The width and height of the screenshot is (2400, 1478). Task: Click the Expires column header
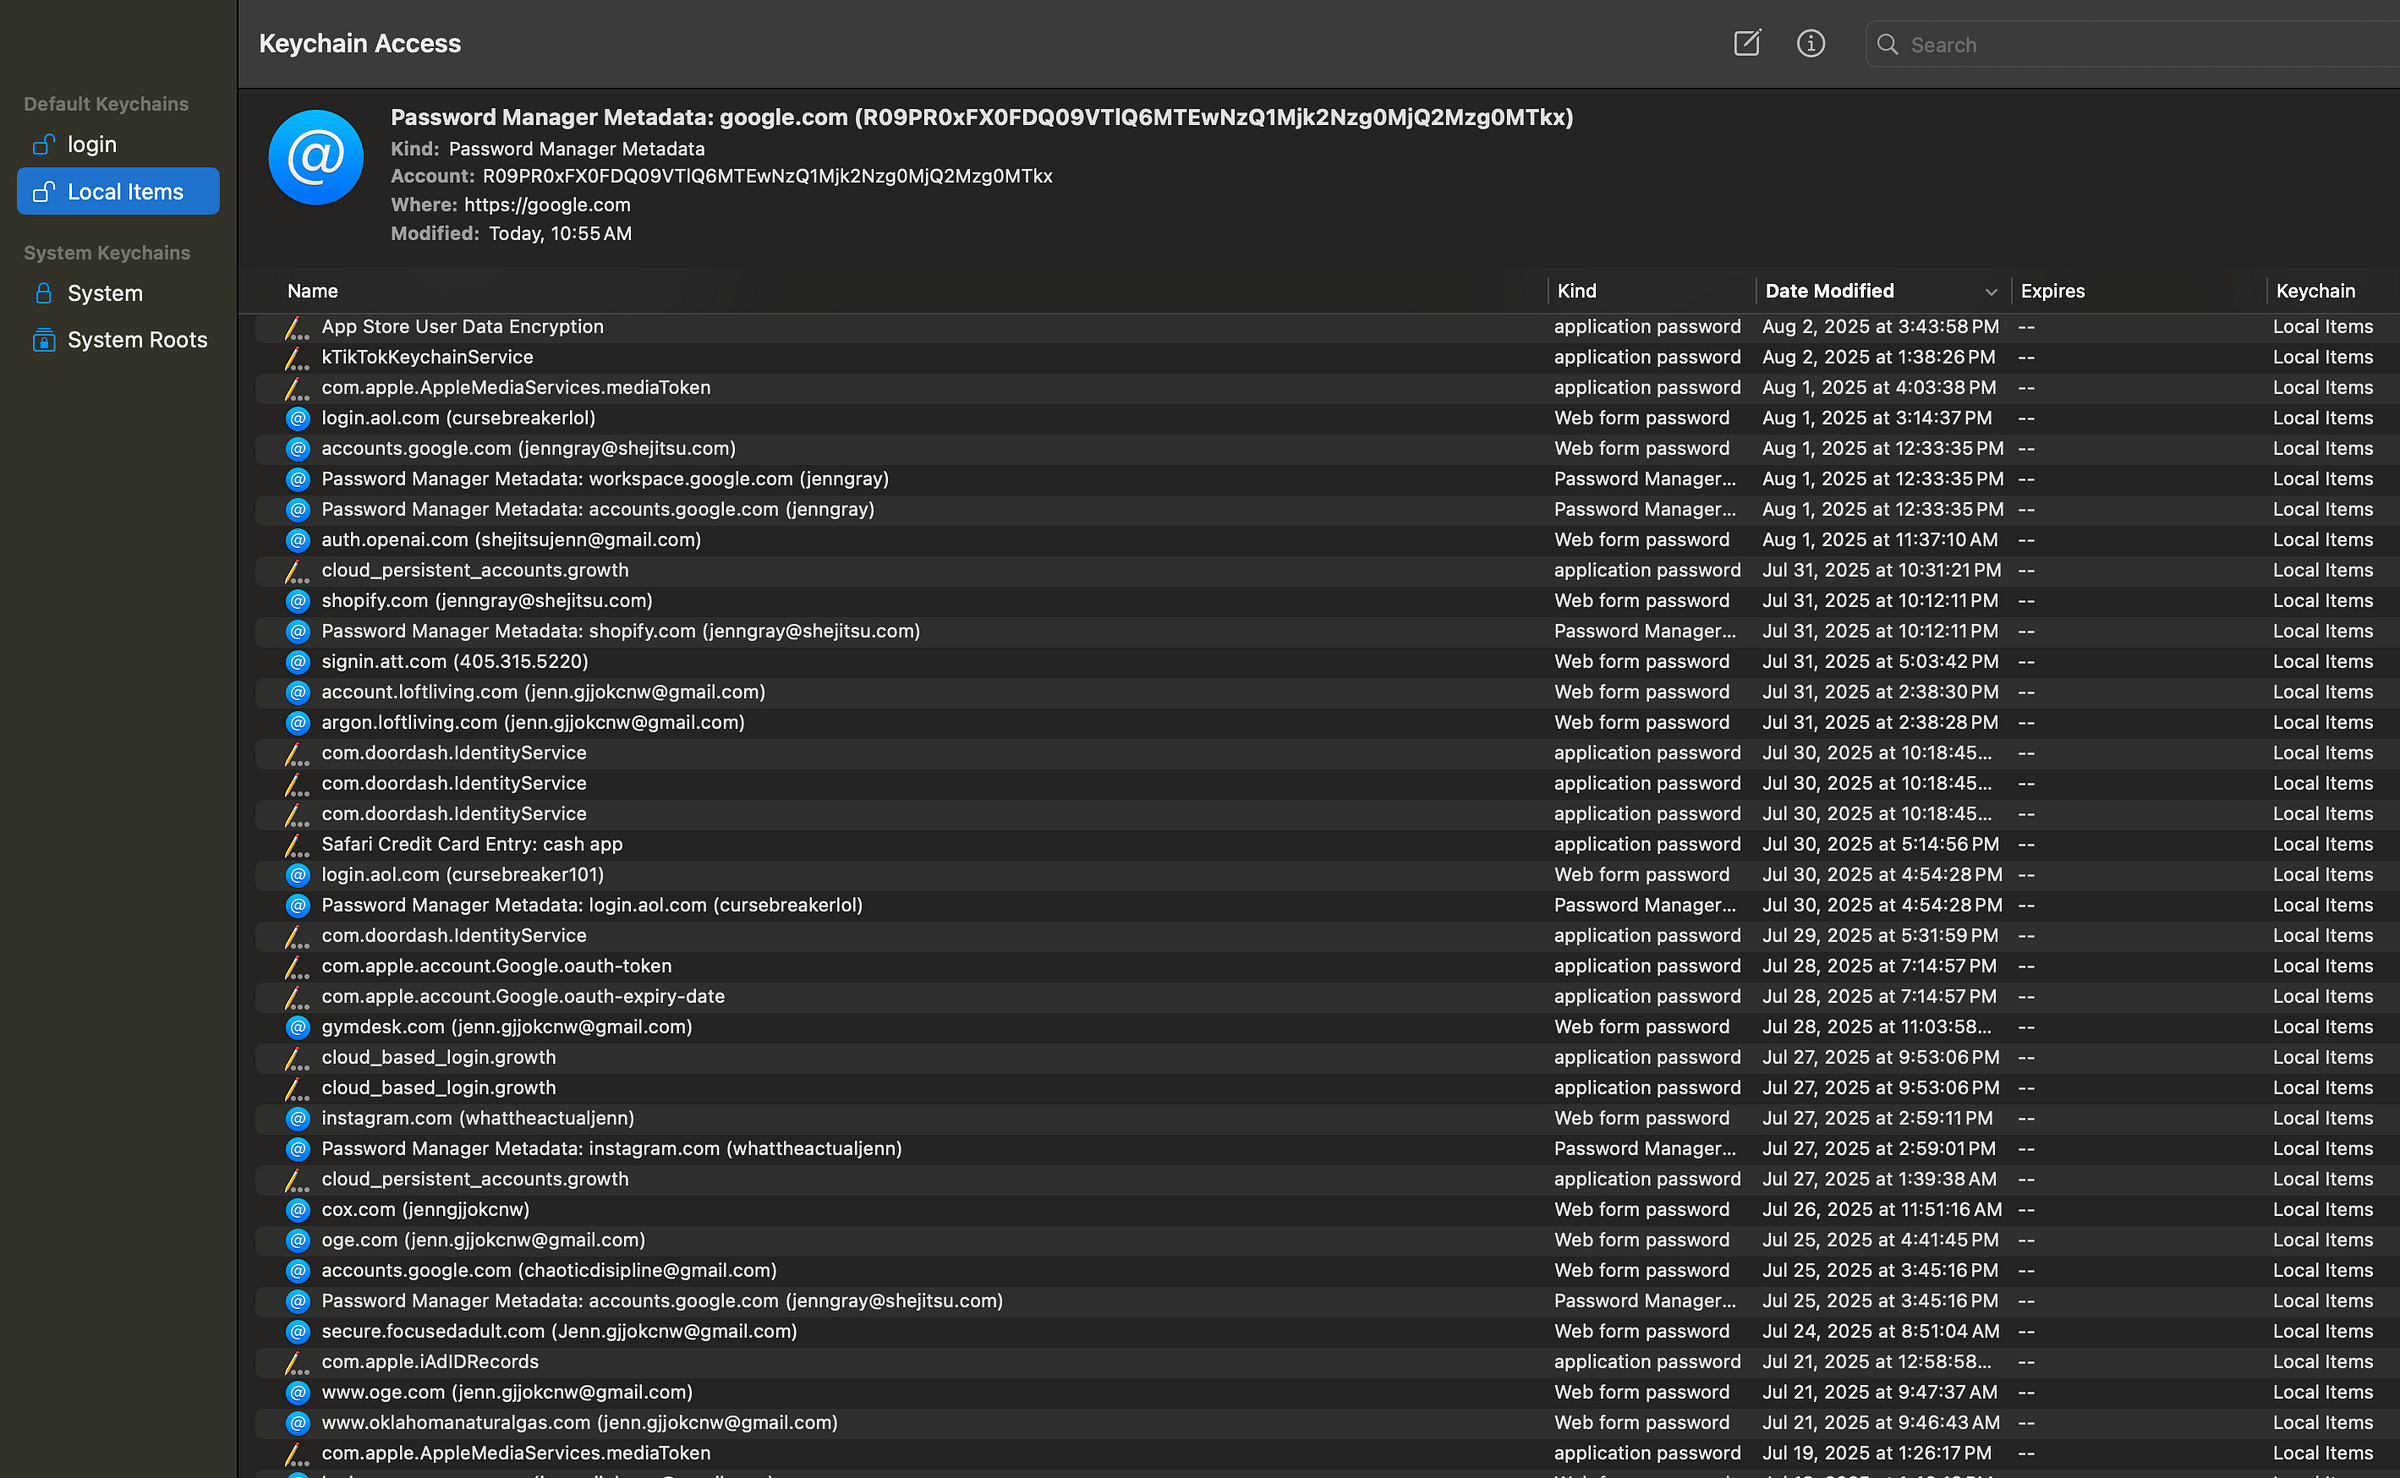(x=2052, y=291)
